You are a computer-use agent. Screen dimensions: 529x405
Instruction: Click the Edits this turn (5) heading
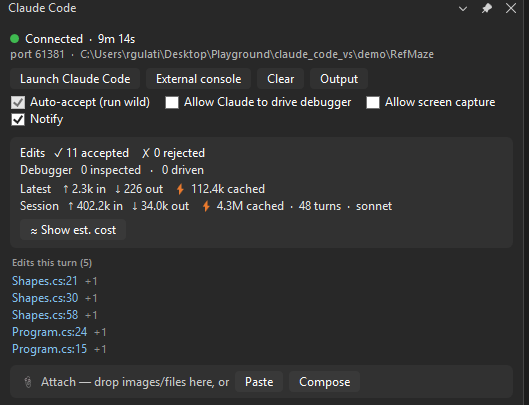coord(52,263)
